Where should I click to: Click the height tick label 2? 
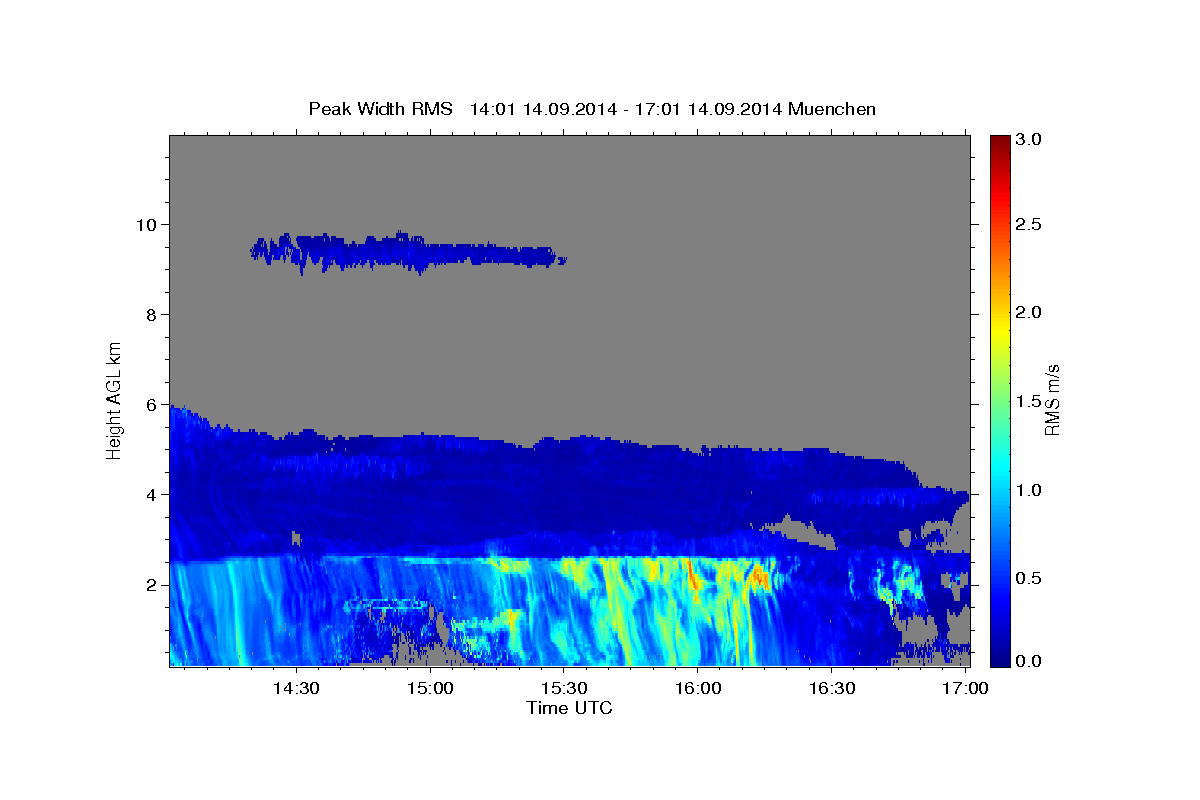click(x=153, y=584)
